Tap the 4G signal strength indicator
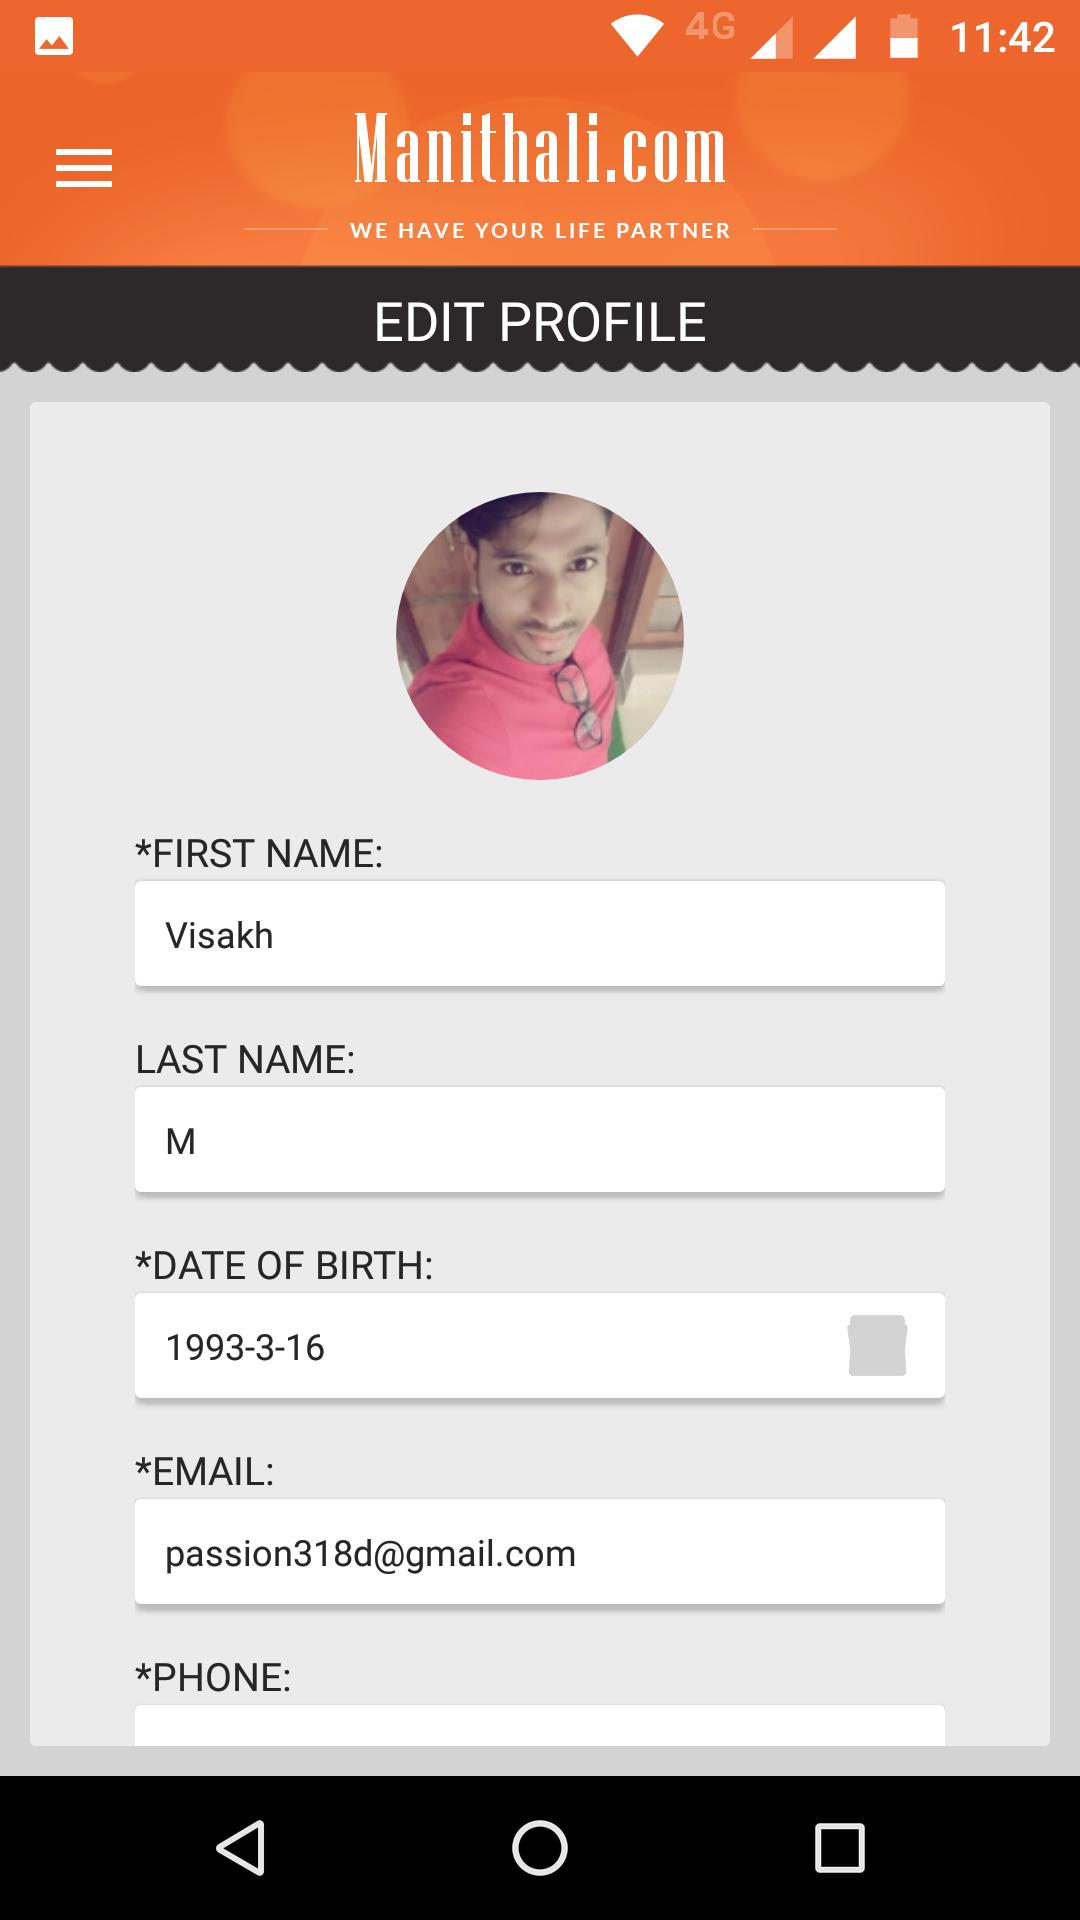This screenshot has width=1080, height=1920. click(x=770, y=38)
